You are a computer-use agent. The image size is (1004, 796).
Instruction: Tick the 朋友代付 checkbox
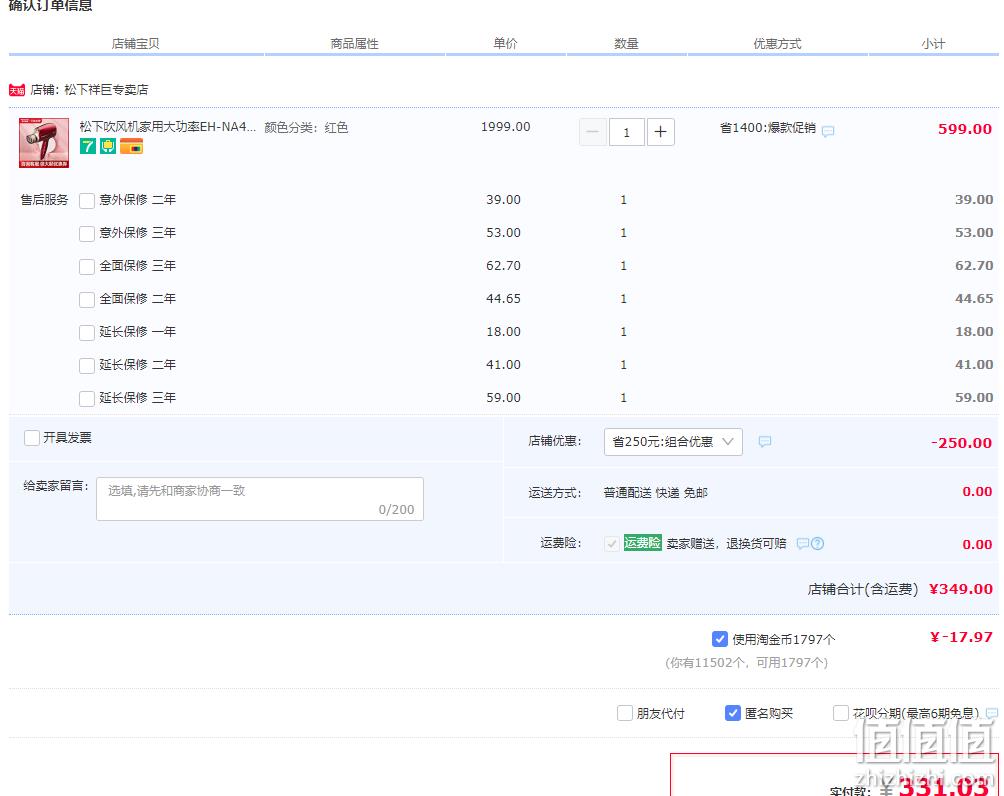[625, 713]
